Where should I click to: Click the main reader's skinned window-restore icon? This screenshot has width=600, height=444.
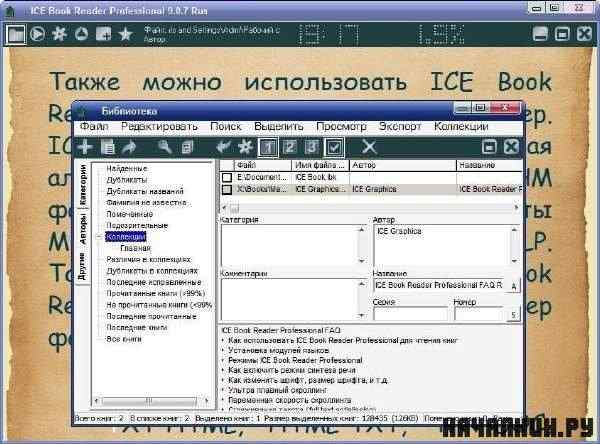[x=562, y=34]
